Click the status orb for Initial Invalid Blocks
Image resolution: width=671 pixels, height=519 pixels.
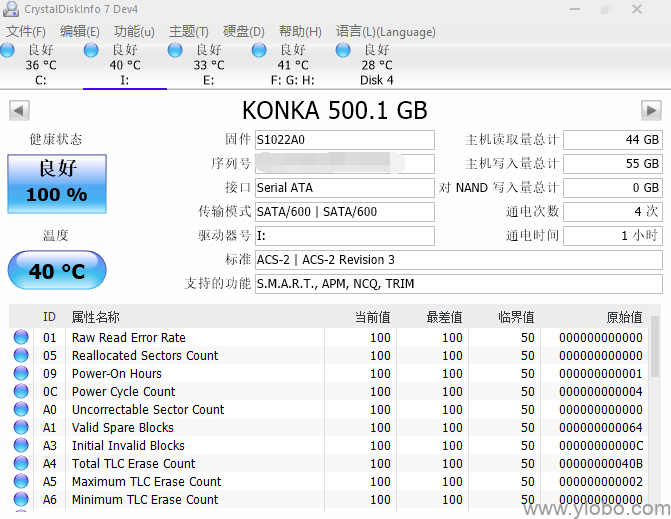[21, 445]
